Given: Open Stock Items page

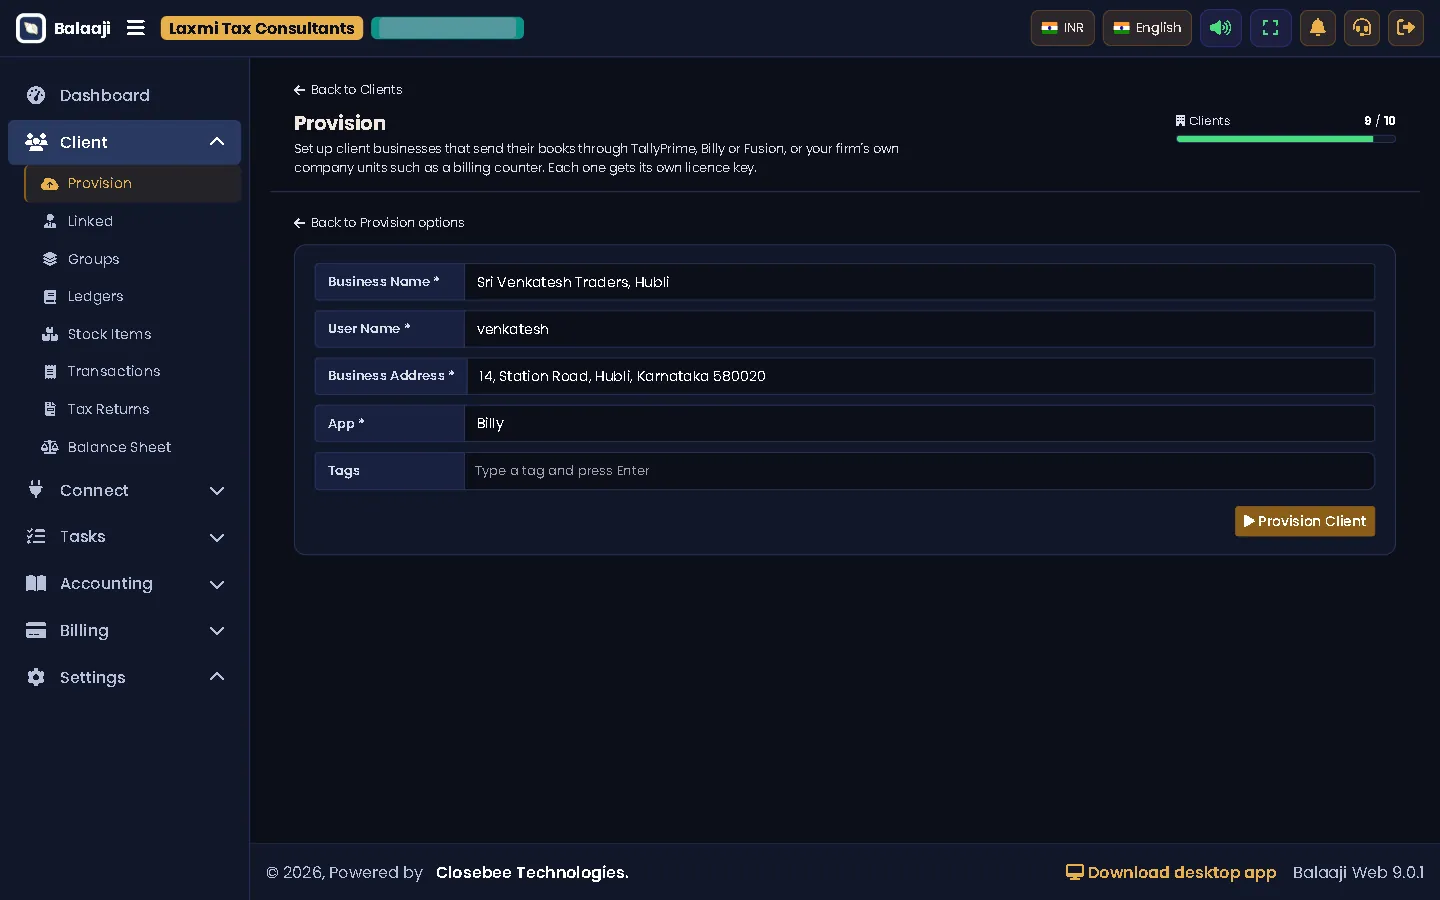Looking at the screenshot, I should (132, 334).
